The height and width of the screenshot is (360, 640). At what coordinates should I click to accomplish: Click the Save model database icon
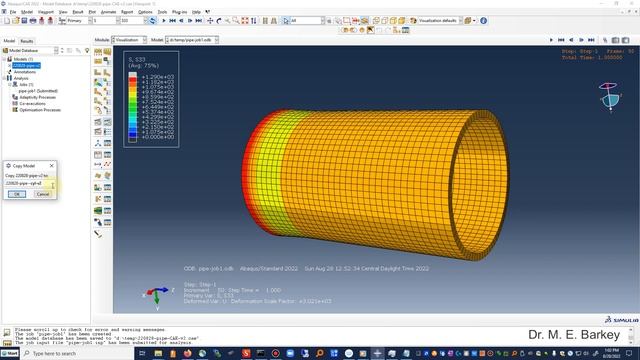point(24,20)
